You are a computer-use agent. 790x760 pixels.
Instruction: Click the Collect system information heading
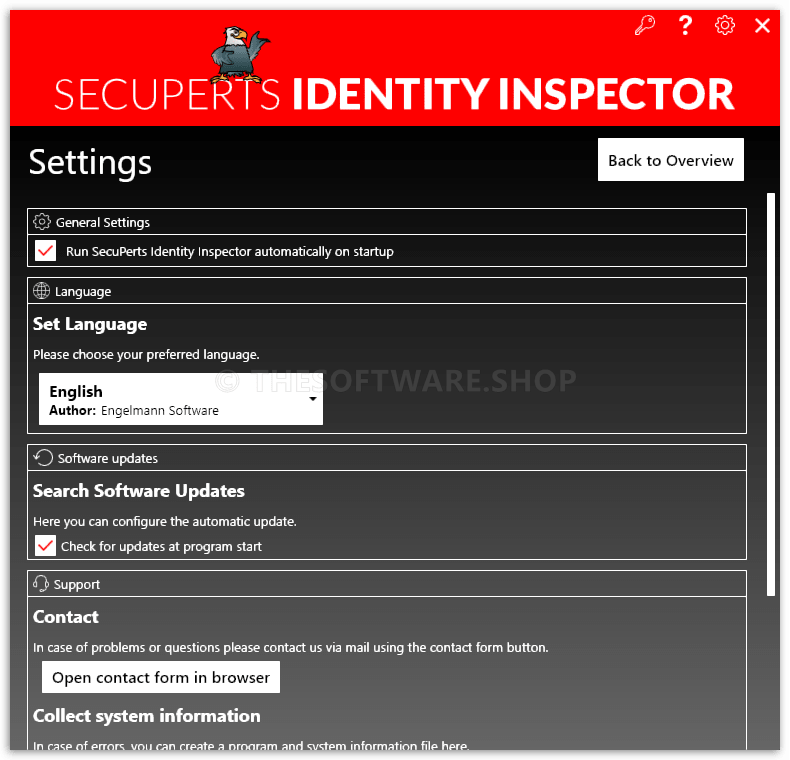pyautogui.click(x=147, y=716)
